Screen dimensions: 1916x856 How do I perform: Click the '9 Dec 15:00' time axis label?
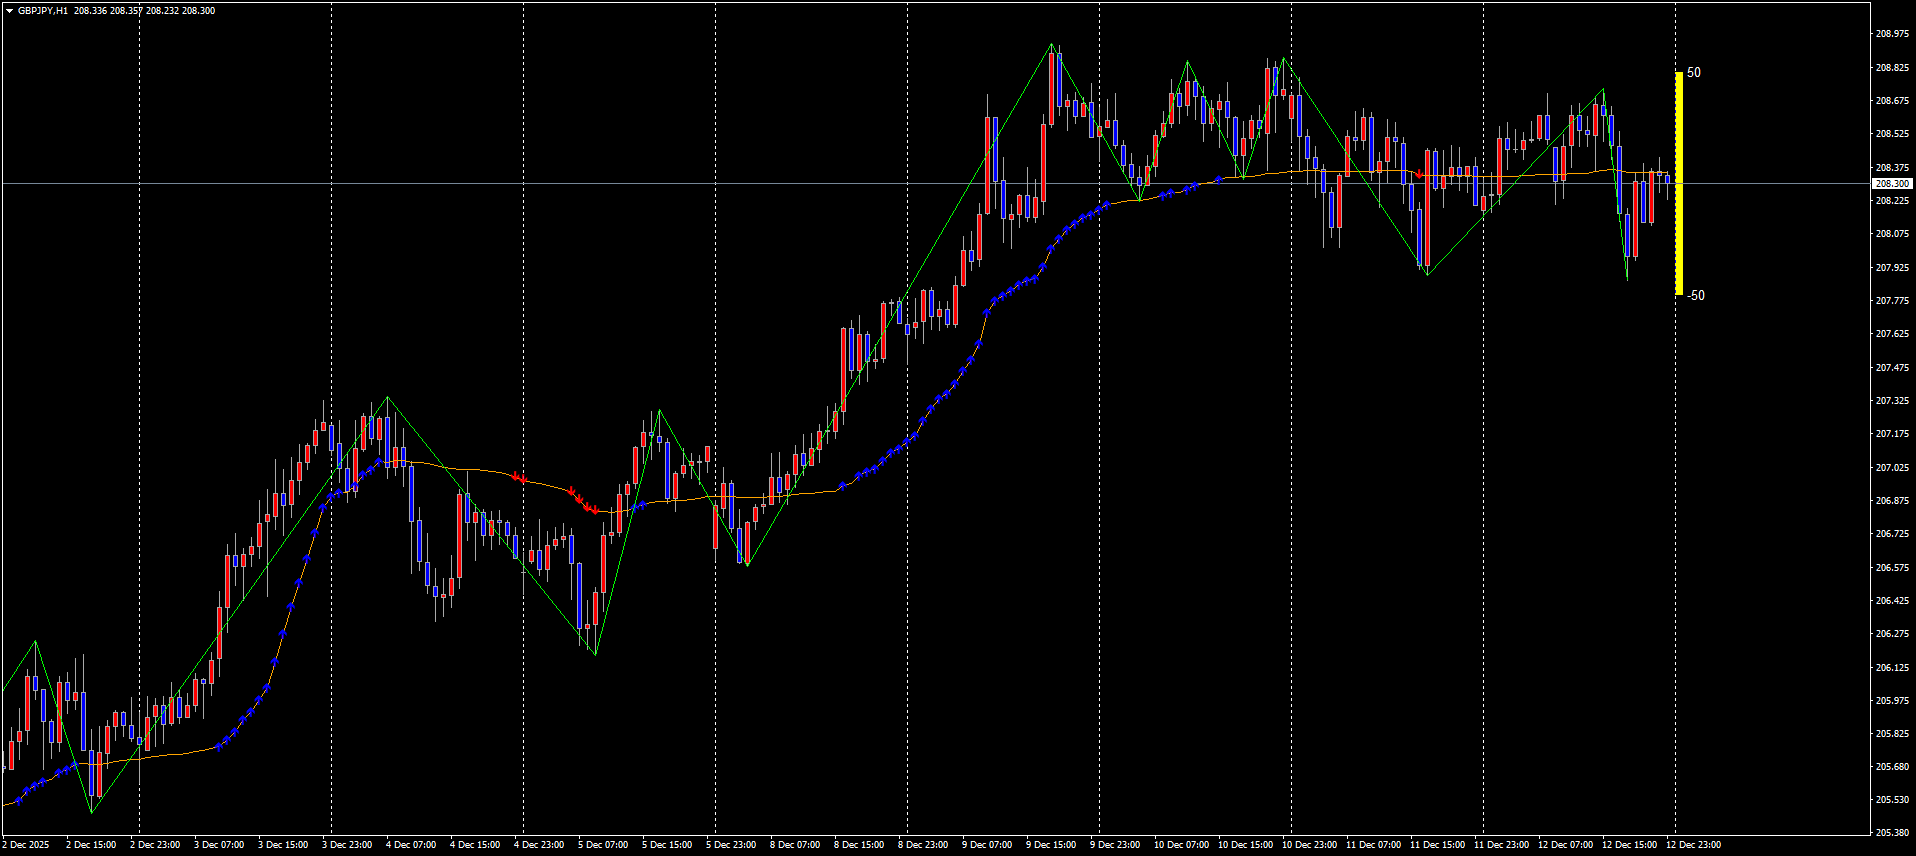tap(1051, 845)
